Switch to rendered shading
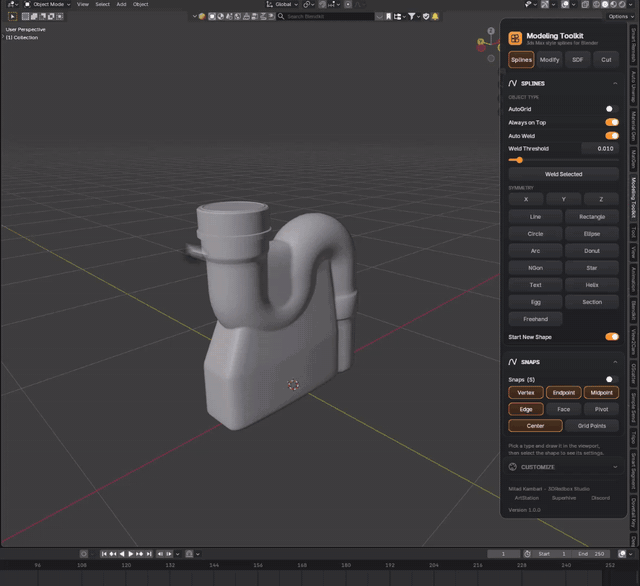Viewport: 640px width, 586px height. [622, 4]
